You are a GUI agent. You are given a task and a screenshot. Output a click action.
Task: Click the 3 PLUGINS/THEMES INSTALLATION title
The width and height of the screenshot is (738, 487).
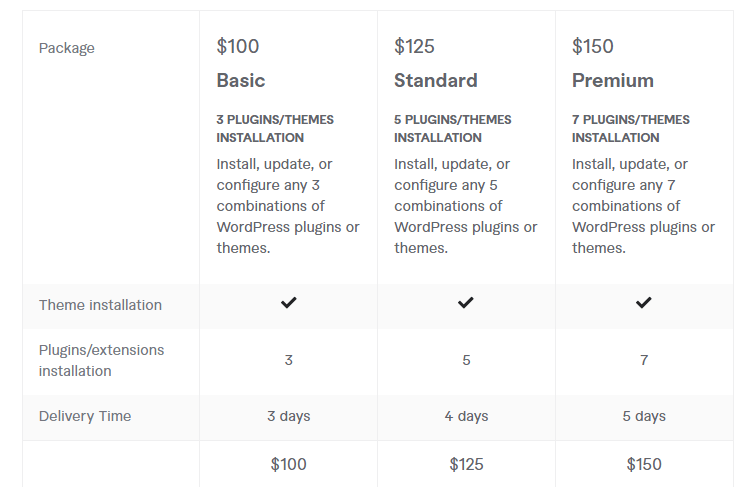tap(275, 128)
